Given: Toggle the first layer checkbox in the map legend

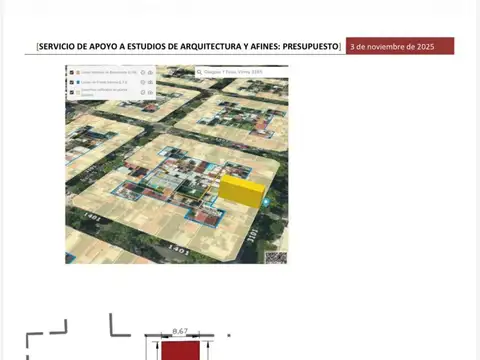Looking at the screenshot, I should point(72,72).
